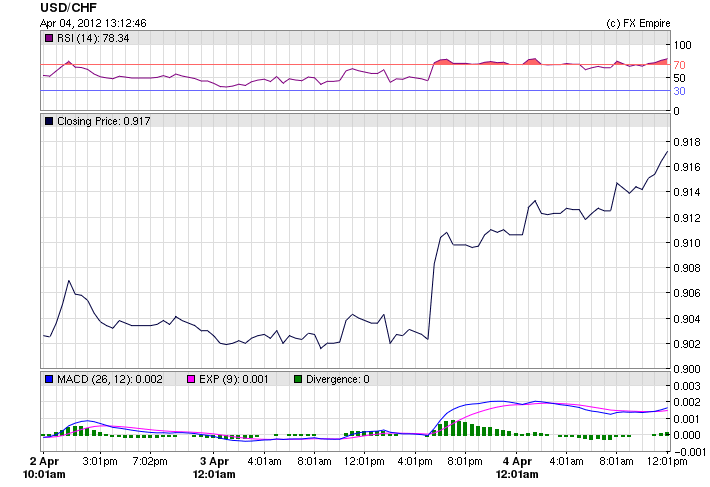Click the blue 30 RSI axis label
The width and height of the screenshot is (710, 487).
679,91
